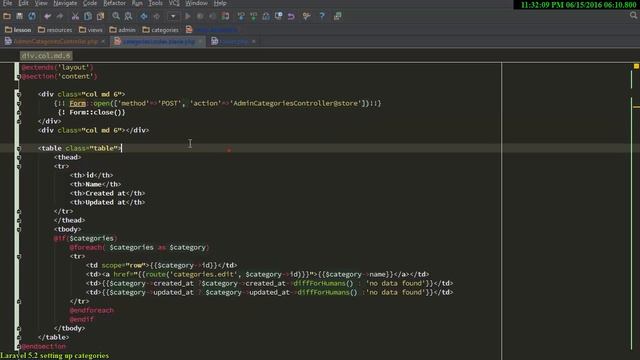
Task: Close the AdminCategoriesController.php tab
Action: click(103, 42)
